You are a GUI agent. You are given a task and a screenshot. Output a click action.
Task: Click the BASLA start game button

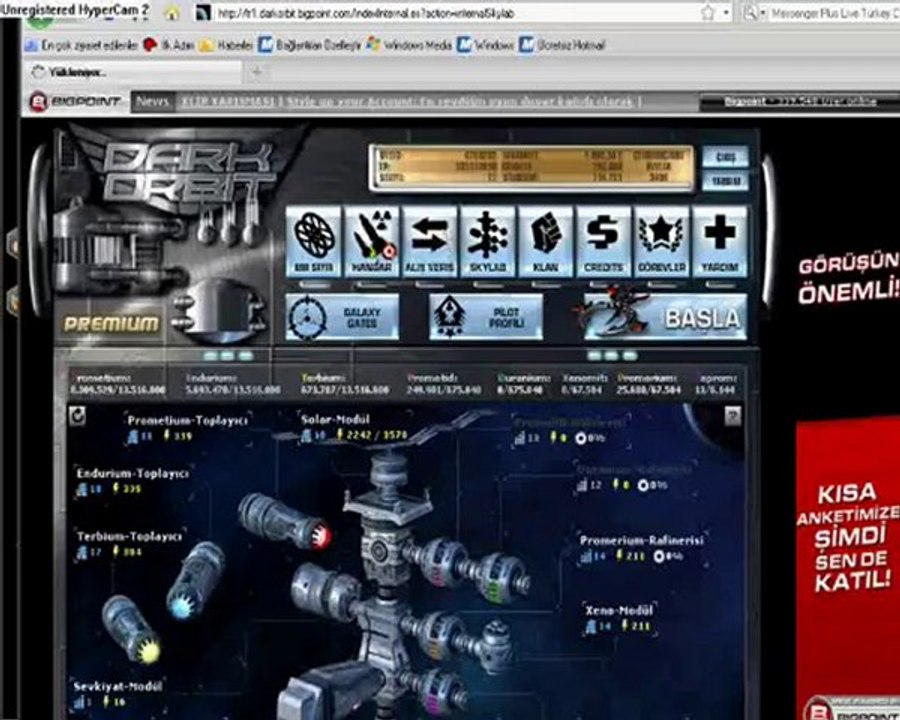(x=666, y=317)
